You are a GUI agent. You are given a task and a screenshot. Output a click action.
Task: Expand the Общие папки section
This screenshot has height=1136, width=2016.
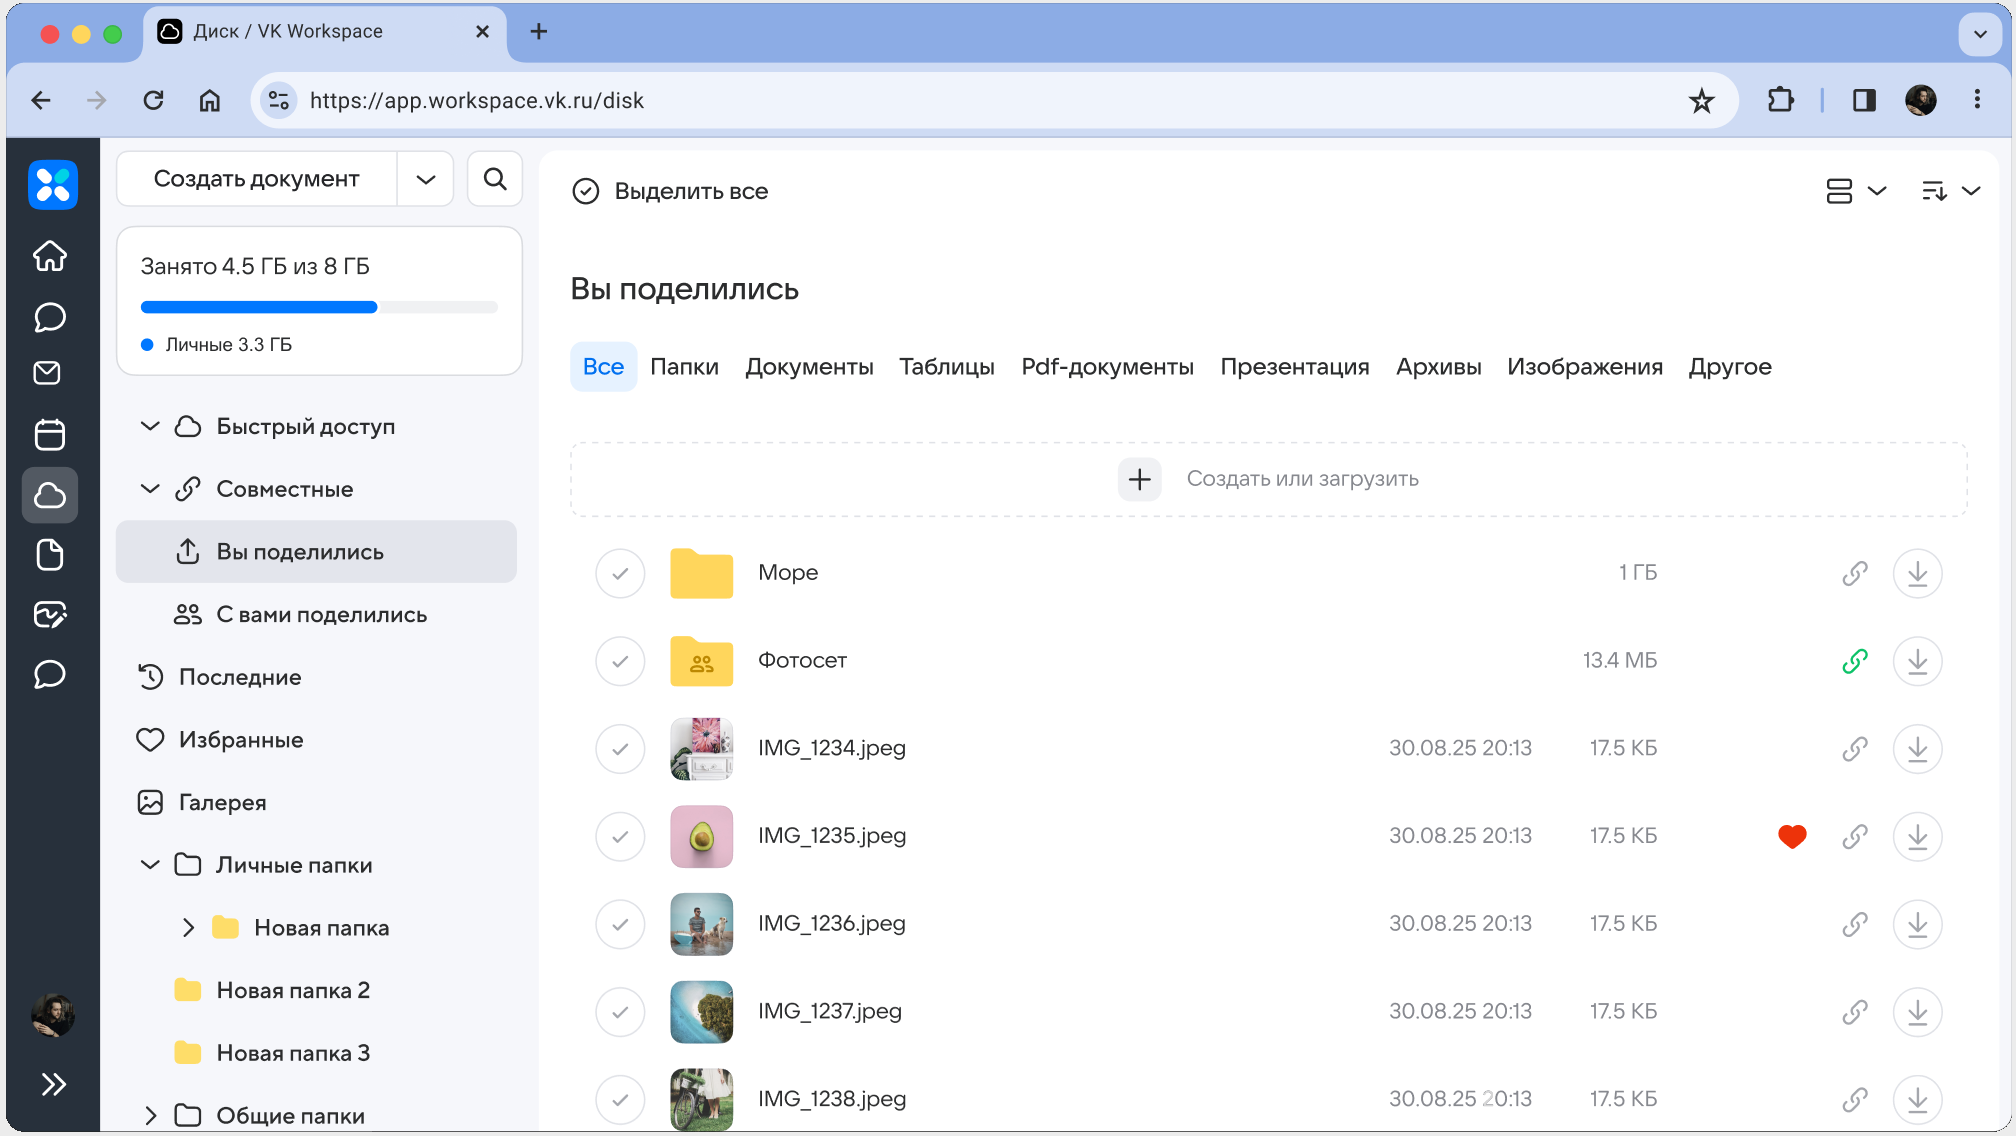click(x=150, y=1115)
